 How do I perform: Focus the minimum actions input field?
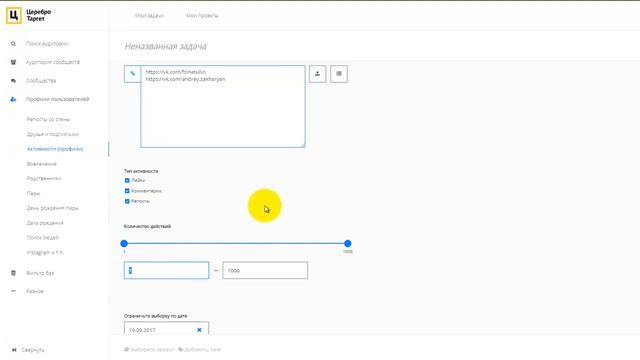click(167, 271)
